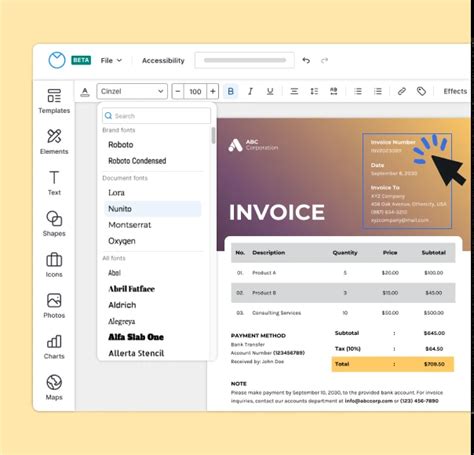This screenshot has width=474, height=455.
Task: Open the Maps sidebar panel
Action: 54,388
